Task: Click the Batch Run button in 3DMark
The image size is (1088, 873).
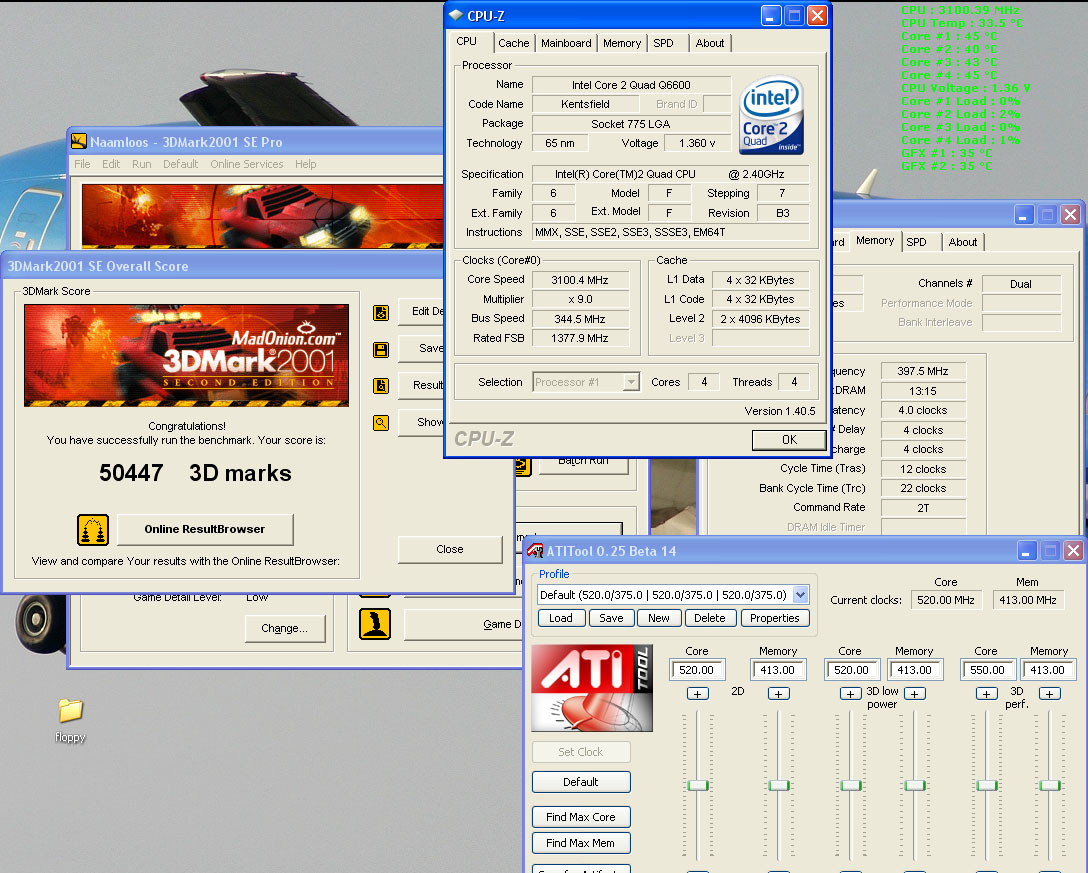Action: [x=584, y=462]
